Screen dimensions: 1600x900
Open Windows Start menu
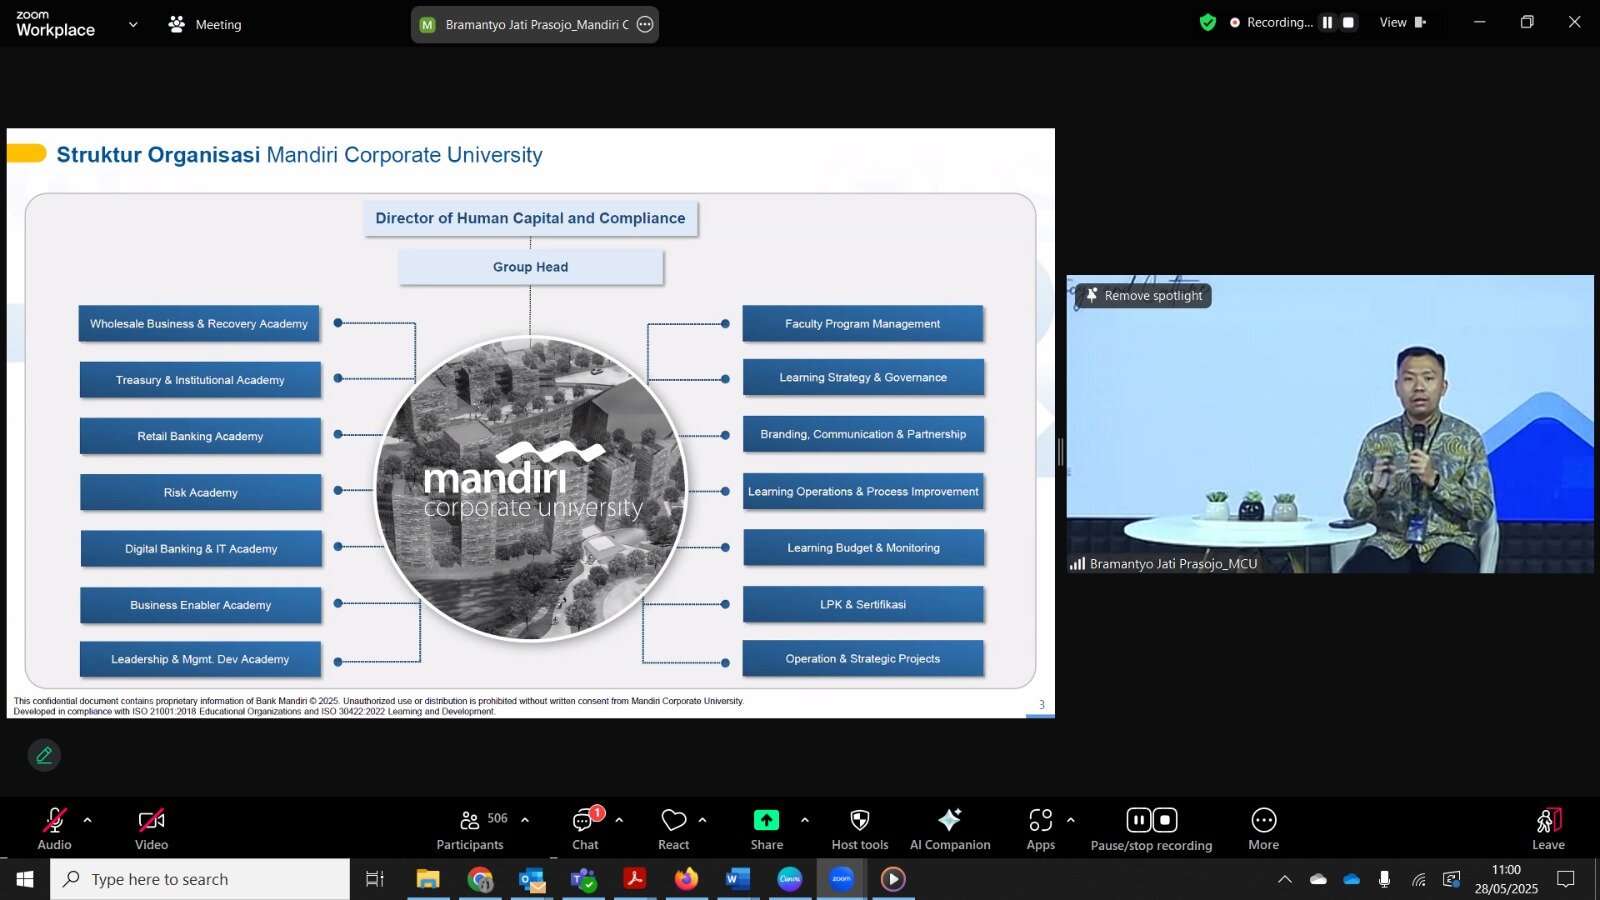pyautogui.click(x=25, y=879)
